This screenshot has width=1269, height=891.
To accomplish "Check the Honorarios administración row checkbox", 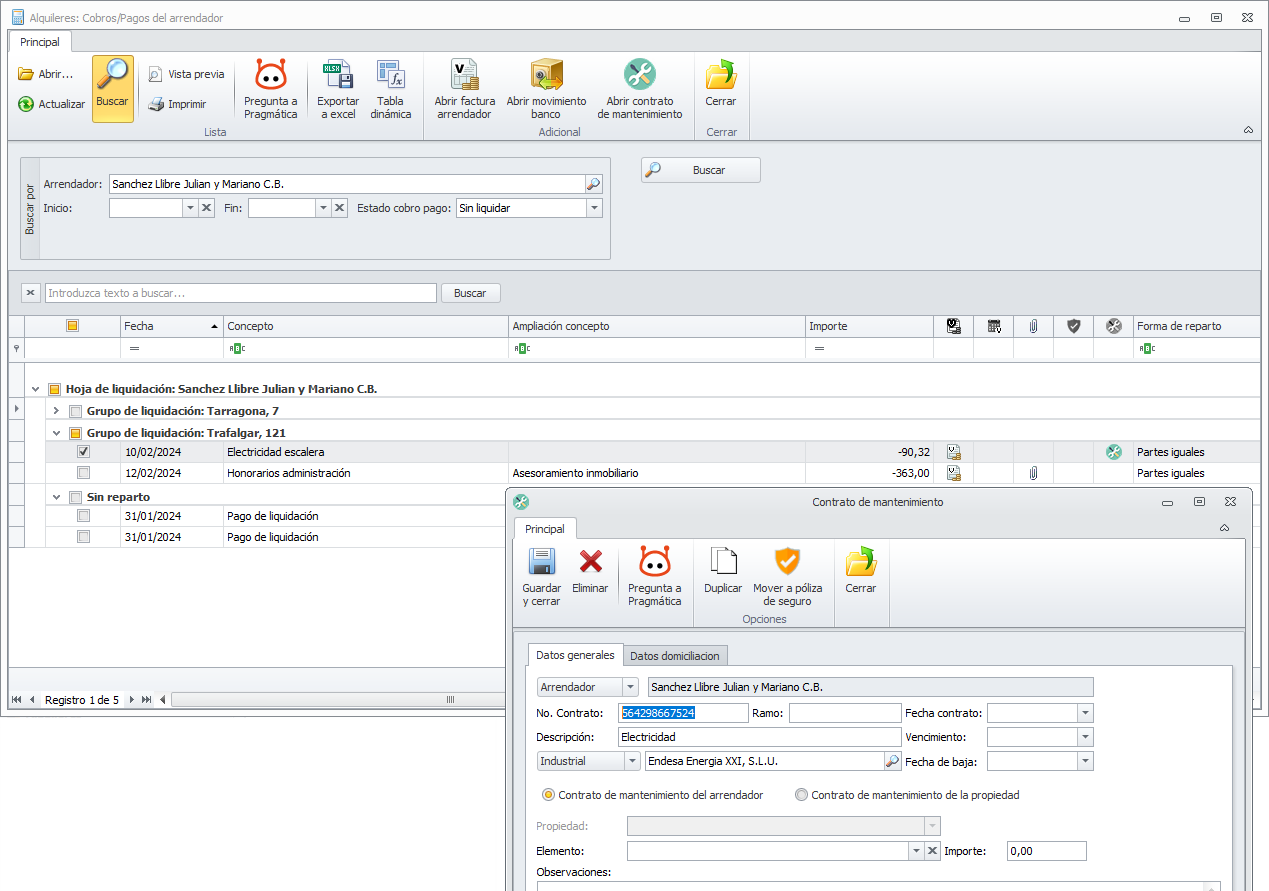I will [x=84, y=473].
